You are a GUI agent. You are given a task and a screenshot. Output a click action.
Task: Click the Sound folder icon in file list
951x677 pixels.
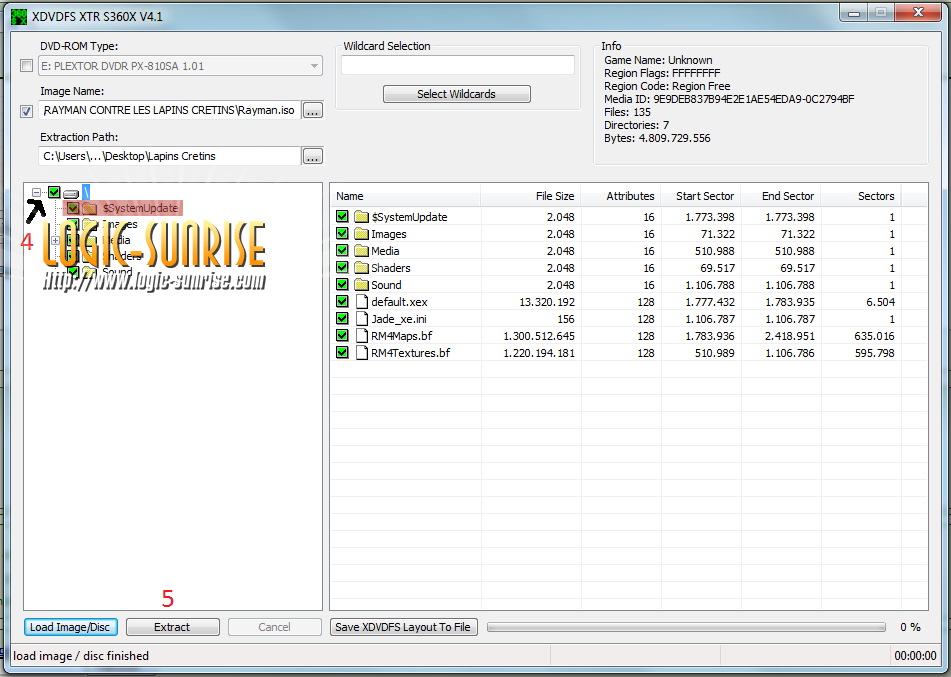pyautogui.click(x=361, y=285)
